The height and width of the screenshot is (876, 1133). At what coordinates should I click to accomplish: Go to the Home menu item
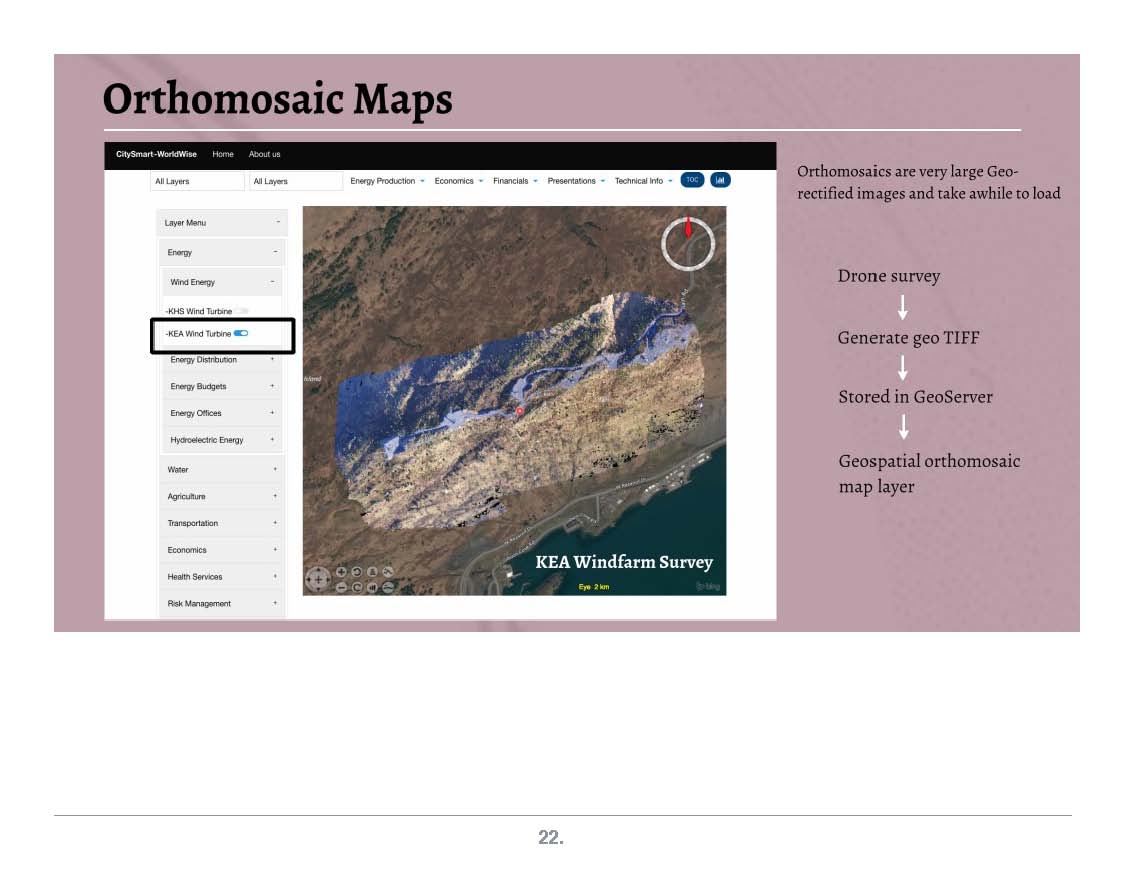(223, 154)
